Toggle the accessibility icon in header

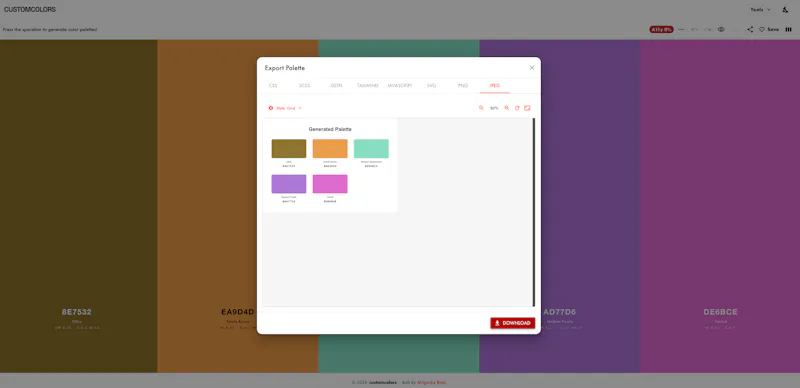pos(785,10)
